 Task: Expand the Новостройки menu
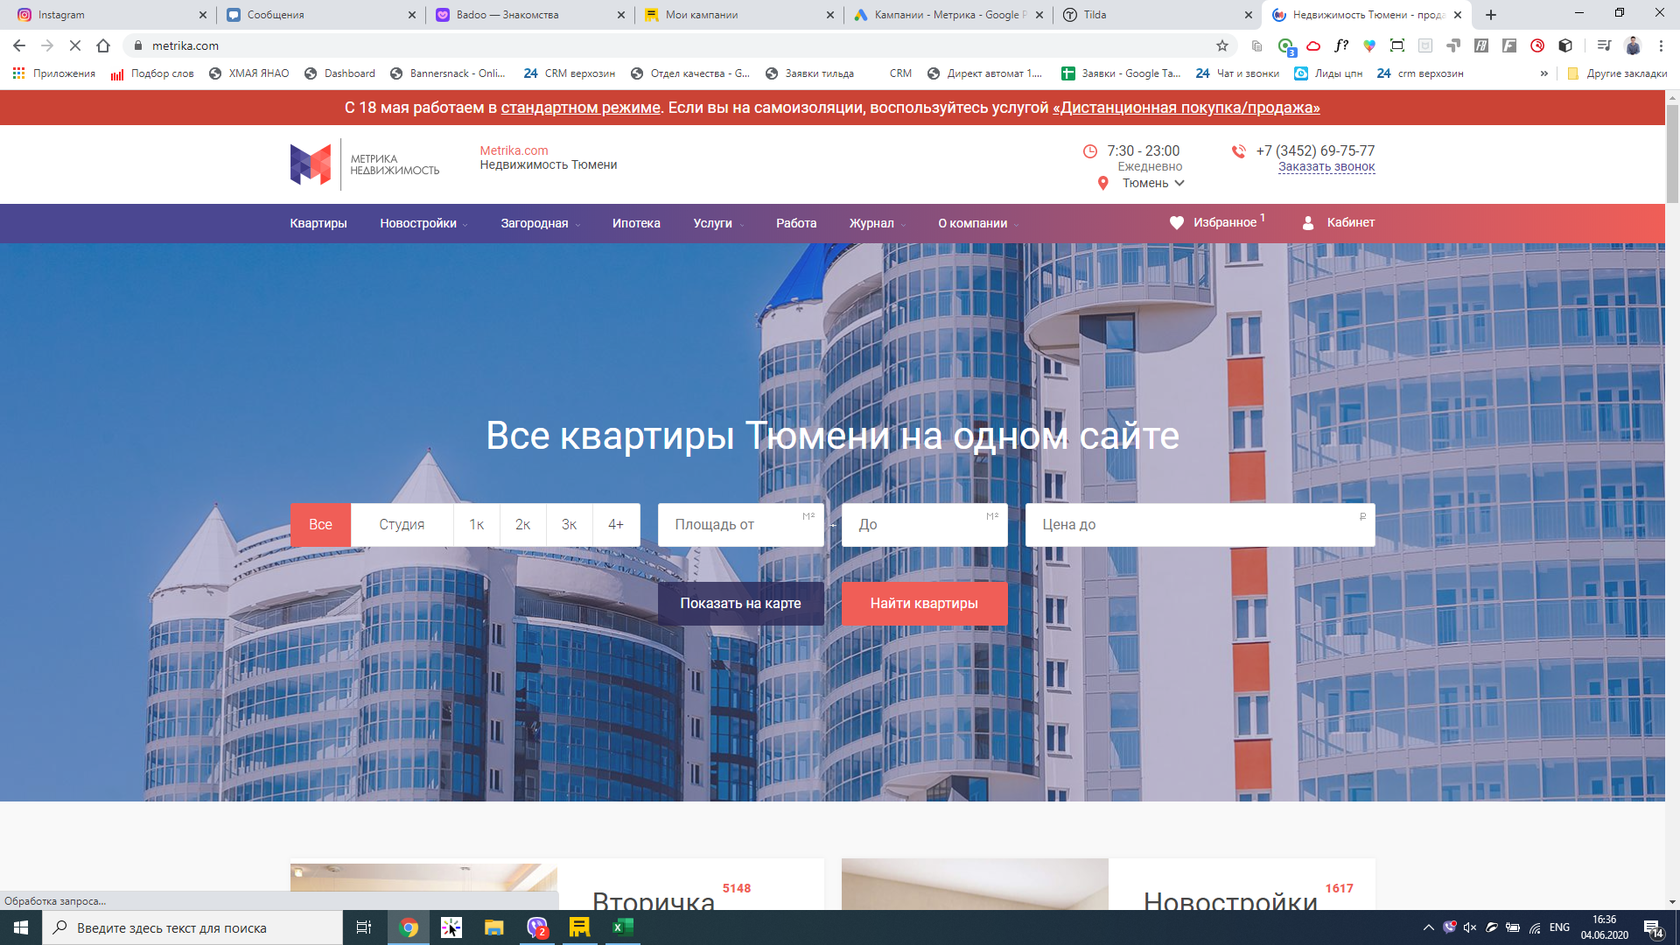424,223
